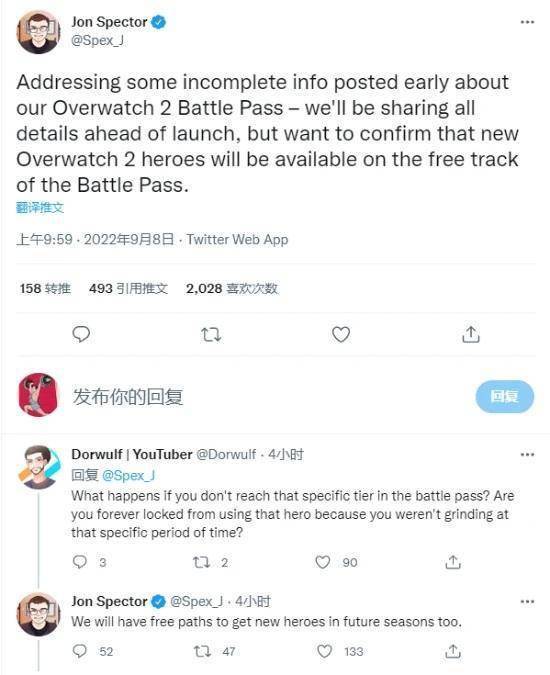Reply to Dorwulf's comment via bubble icon
The image size is (550, 675).
click(x=80, y=562)
